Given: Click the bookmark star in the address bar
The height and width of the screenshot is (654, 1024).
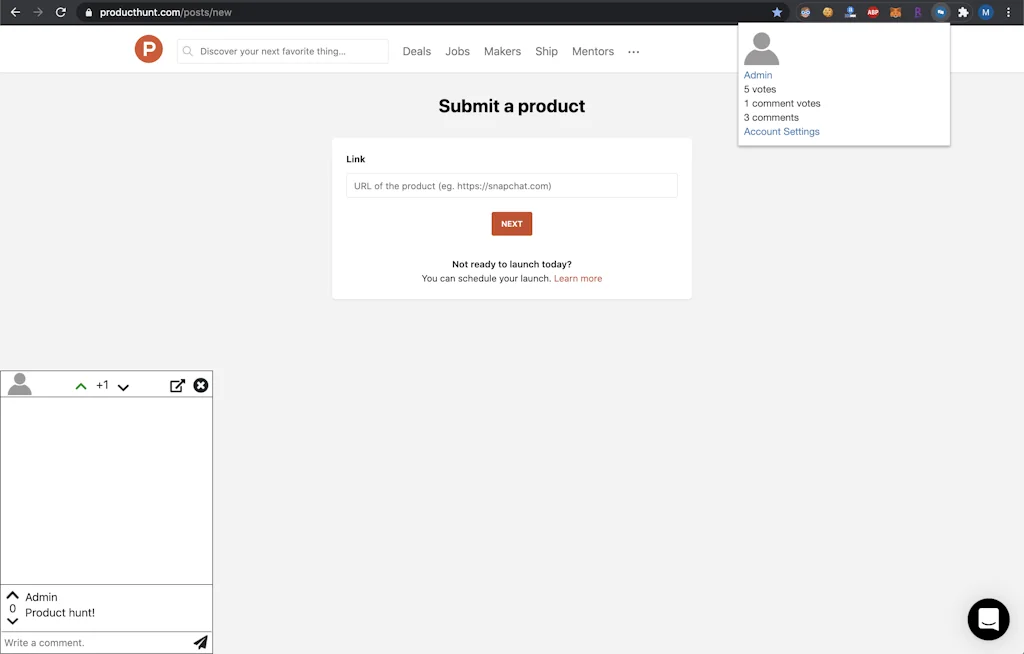Looking at the screenshot, I should click(x=777, y=12).
